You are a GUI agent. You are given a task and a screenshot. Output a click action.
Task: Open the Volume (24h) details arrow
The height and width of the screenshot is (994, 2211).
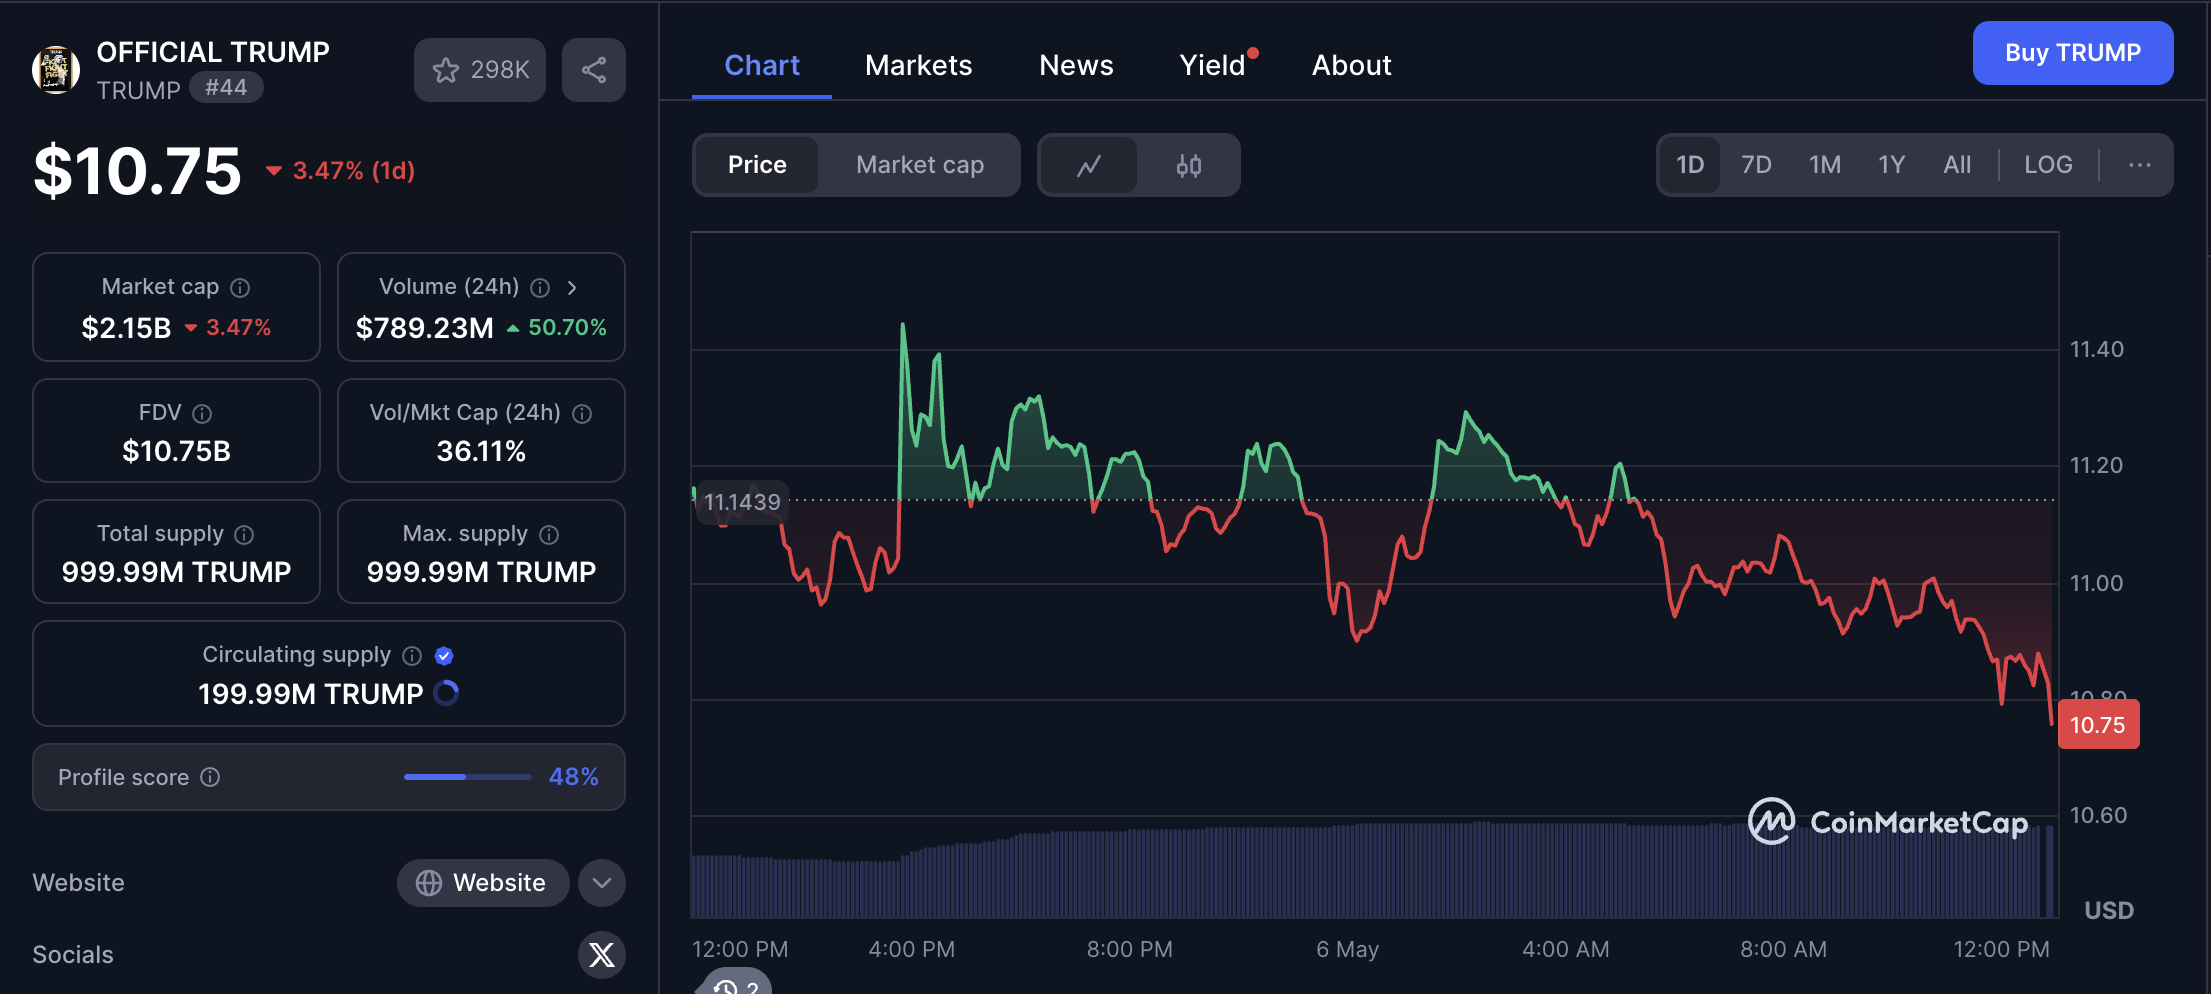572,288
